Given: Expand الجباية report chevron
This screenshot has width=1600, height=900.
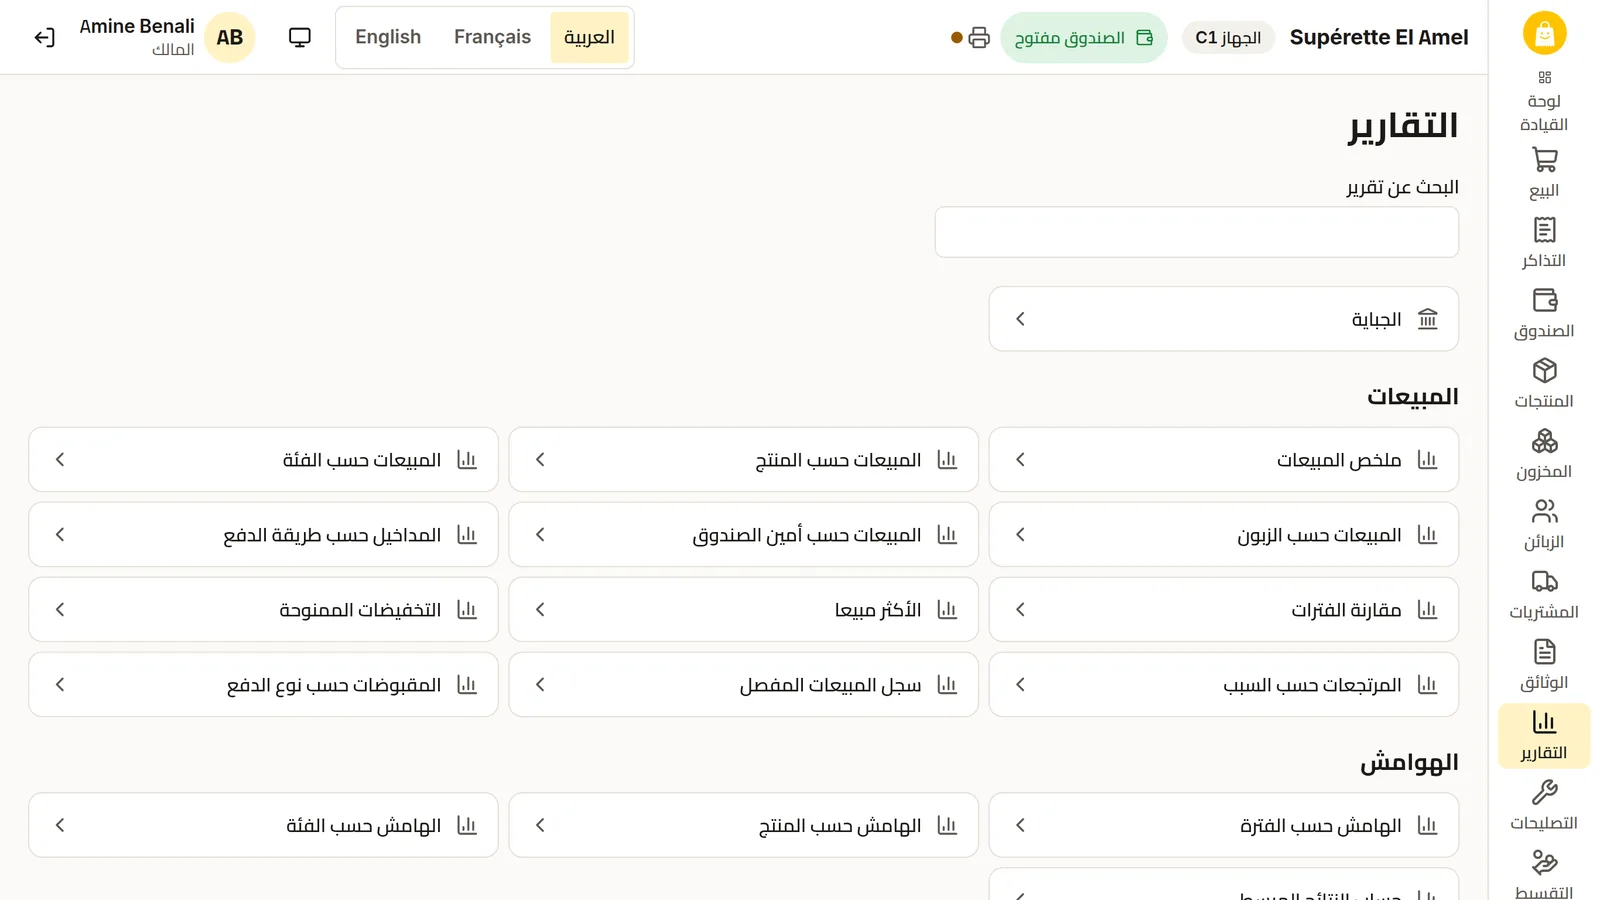Looking at the screenshot, I should click(x=1020, y=319).
